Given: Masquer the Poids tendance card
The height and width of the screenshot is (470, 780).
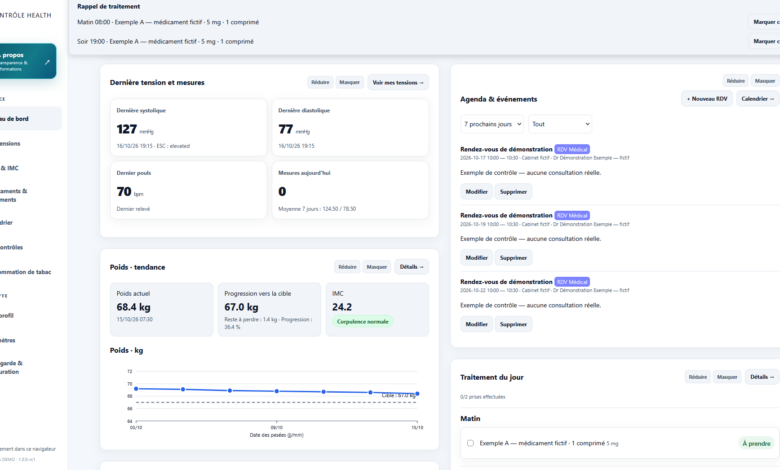Looking at the screenshot, I should click(x=377, y=267).
